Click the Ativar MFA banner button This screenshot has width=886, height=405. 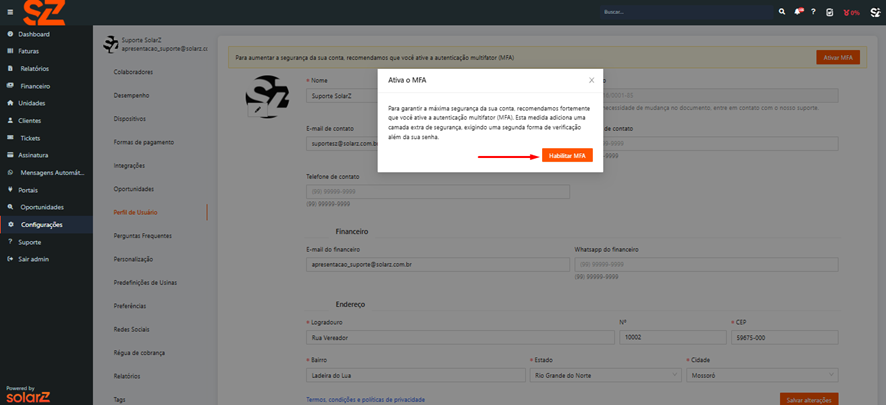[837, 58]
